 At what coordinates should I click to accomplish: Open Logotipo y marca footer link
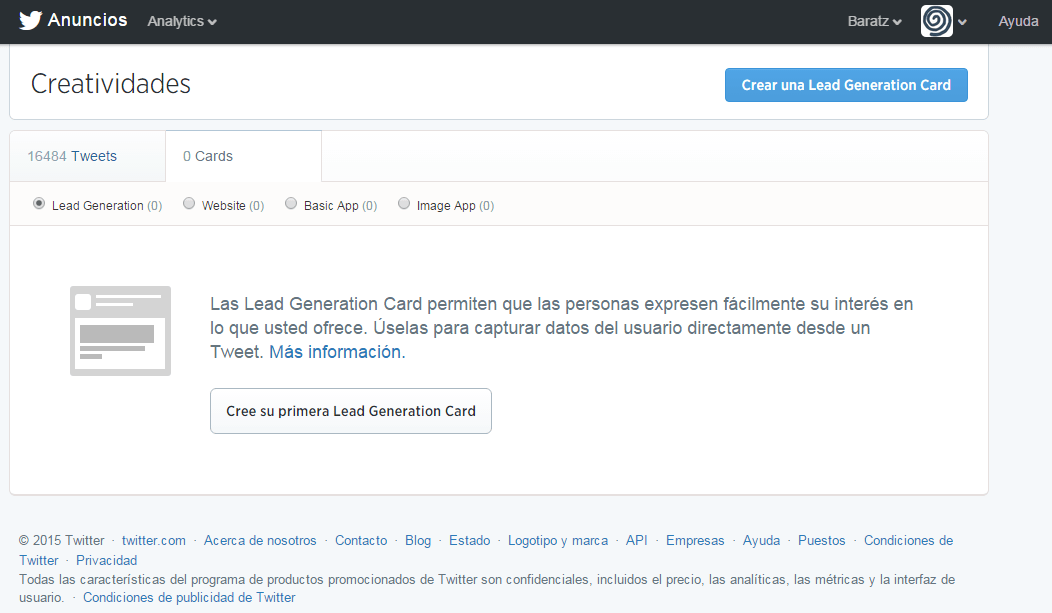tap(558, 541)
